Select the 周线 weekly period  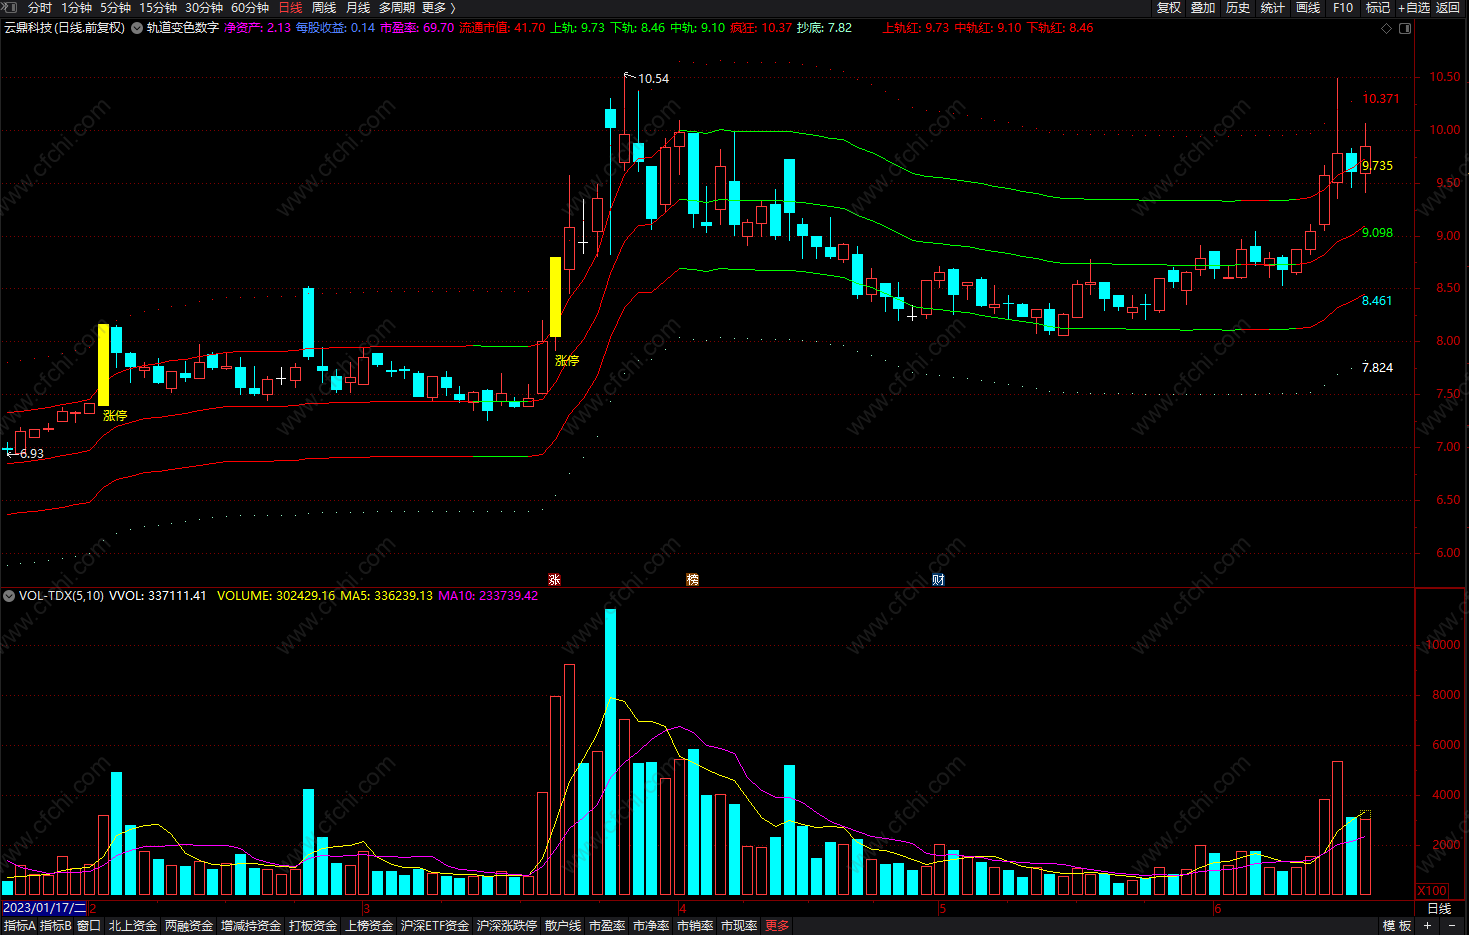click(323, 7)
